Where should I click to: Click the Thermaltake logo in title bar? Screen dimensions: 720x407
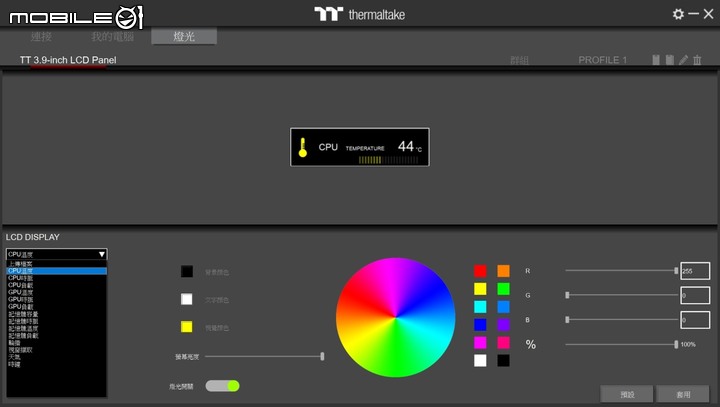tap(360, 14)
